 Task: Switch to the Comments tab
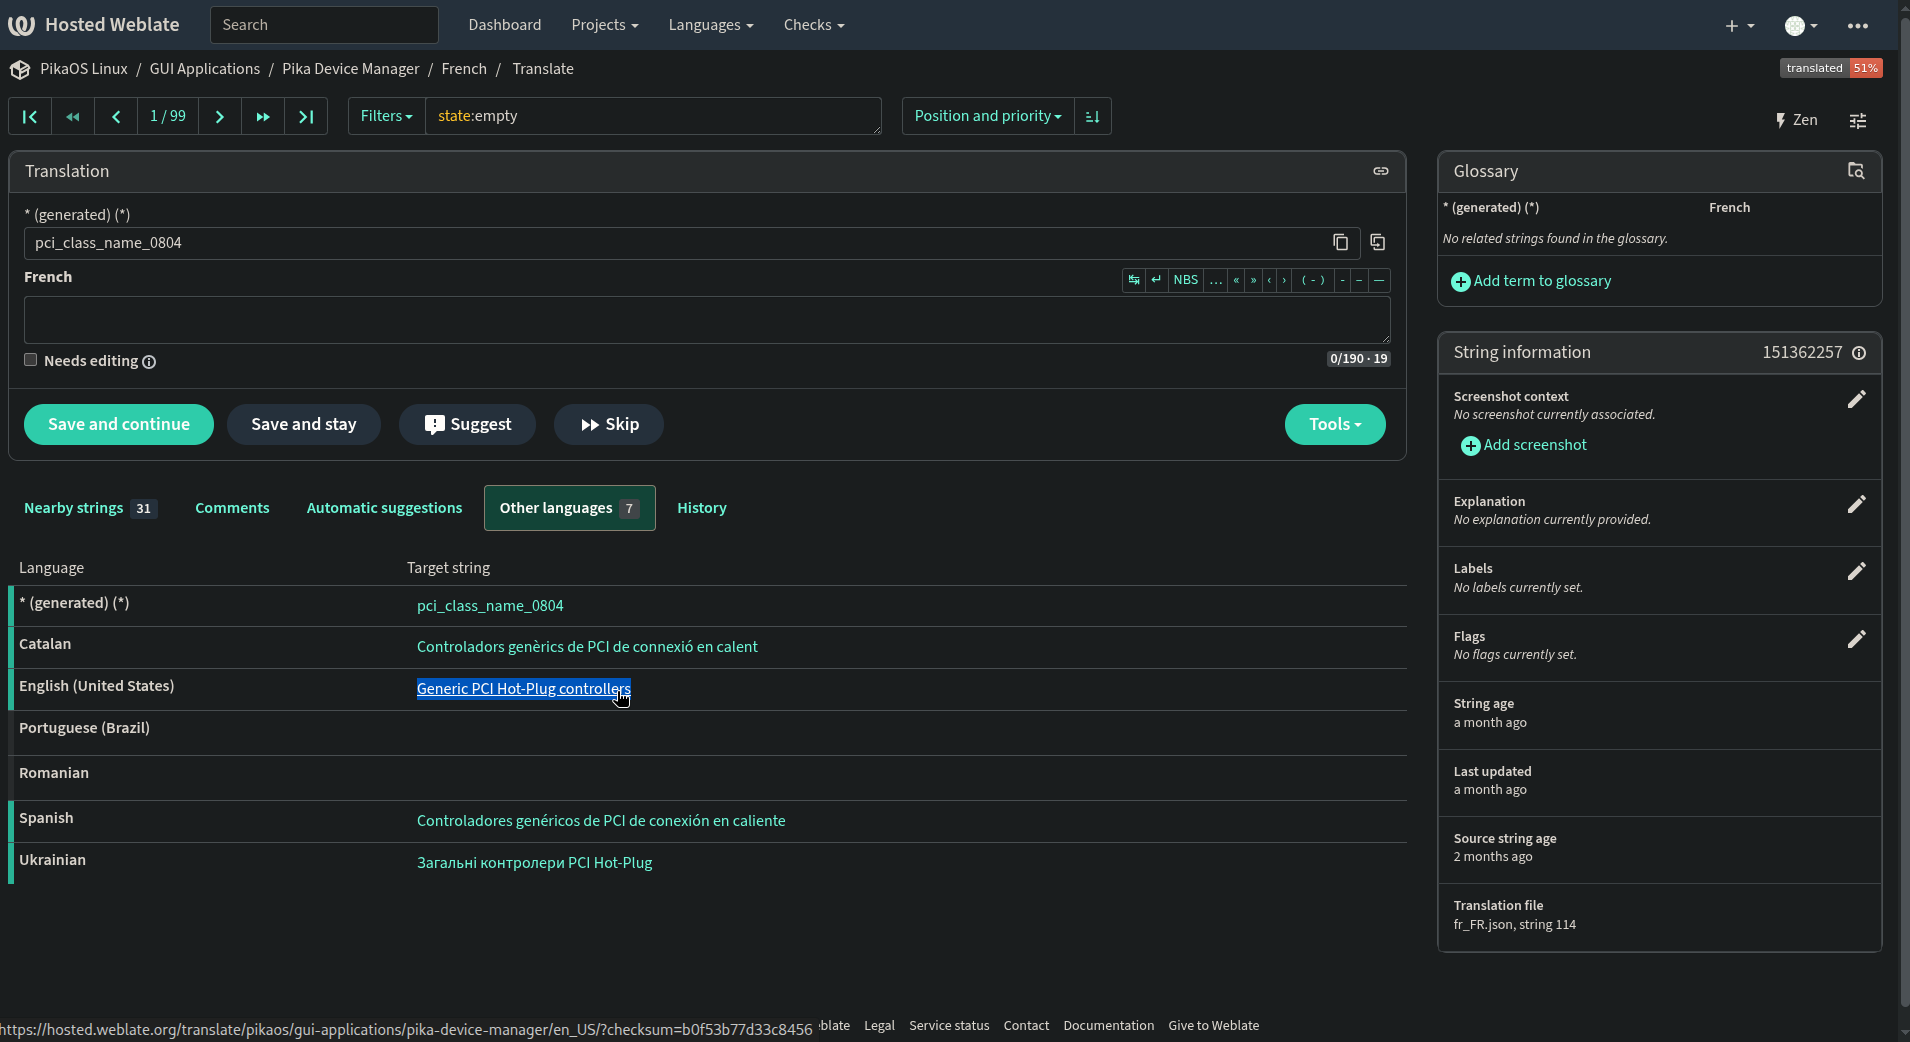(232, 508)
